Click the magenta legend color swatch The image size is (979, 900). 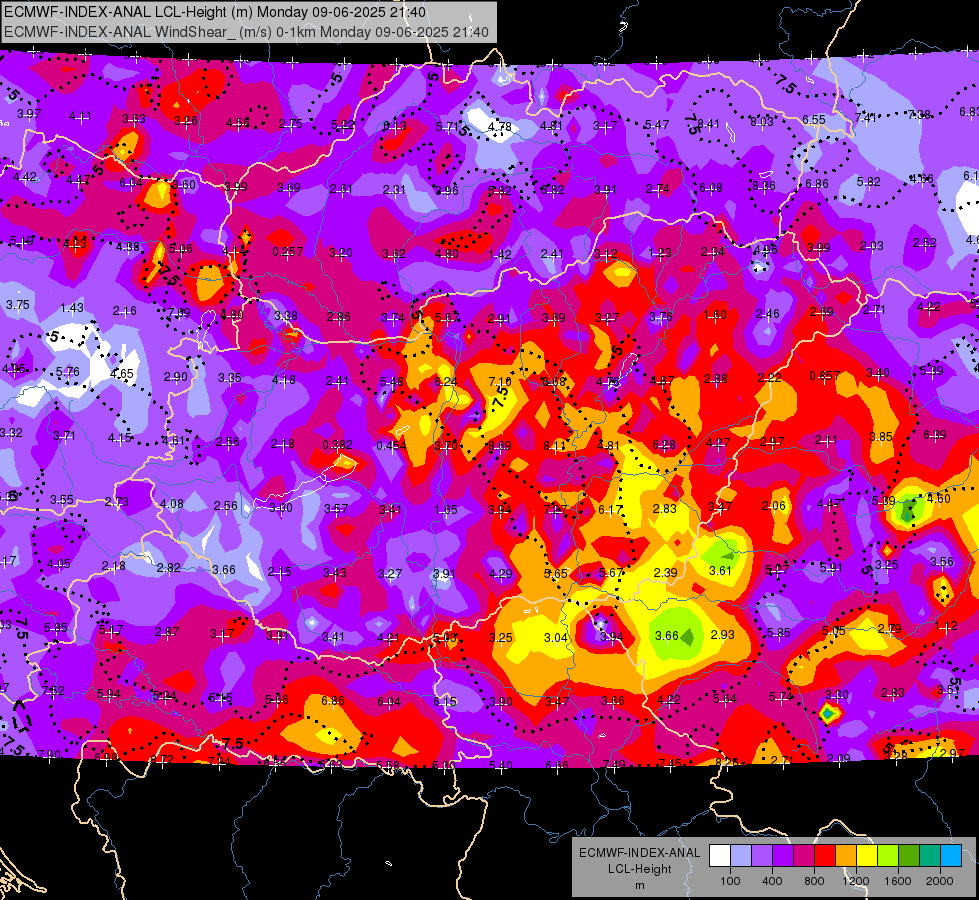pyautogui.click(x=804, y=855)
